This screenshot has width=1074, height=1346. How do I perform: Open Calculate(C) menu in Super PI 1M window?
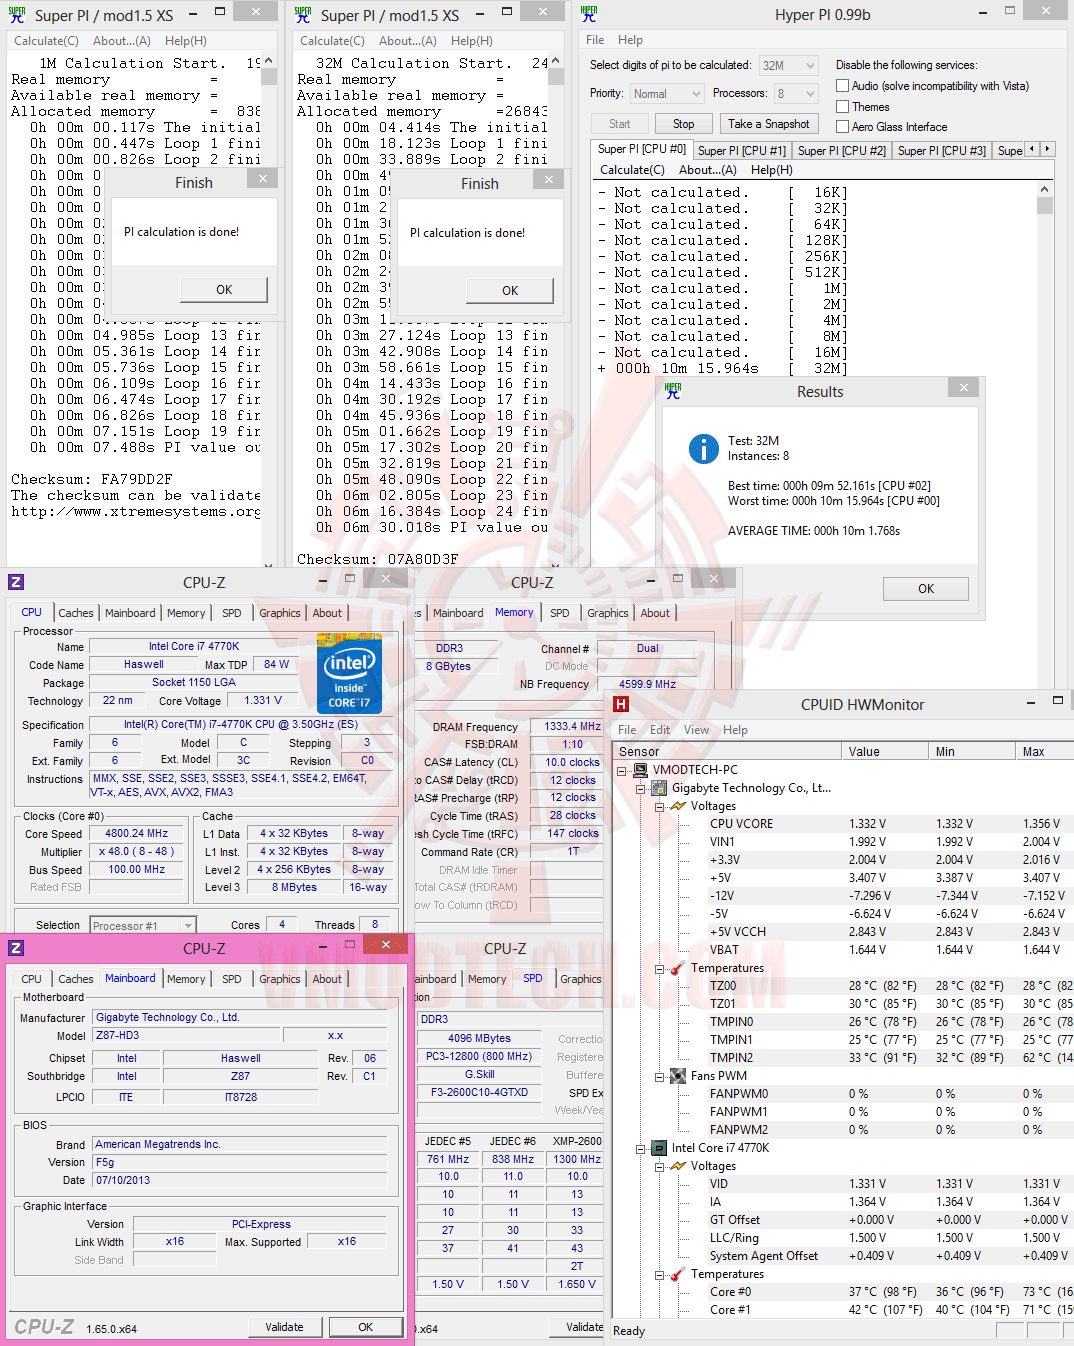pos(46,41)
